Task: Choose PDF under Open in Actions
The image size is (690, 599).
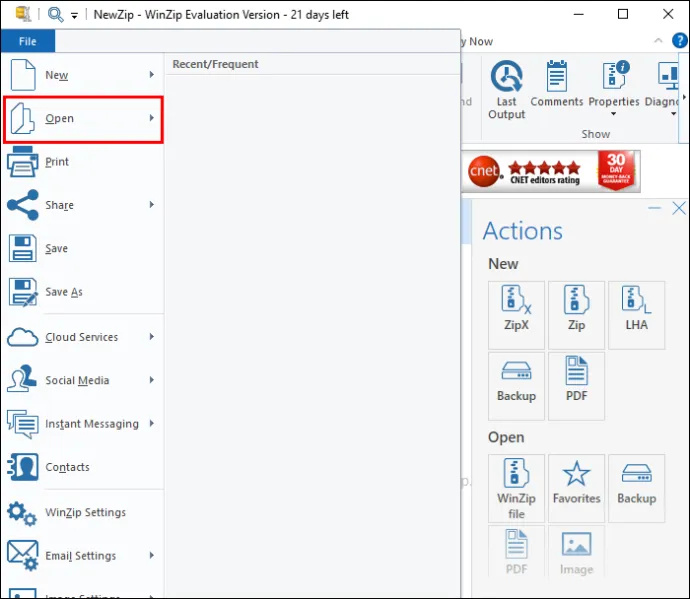Action: tap(516, 551)
